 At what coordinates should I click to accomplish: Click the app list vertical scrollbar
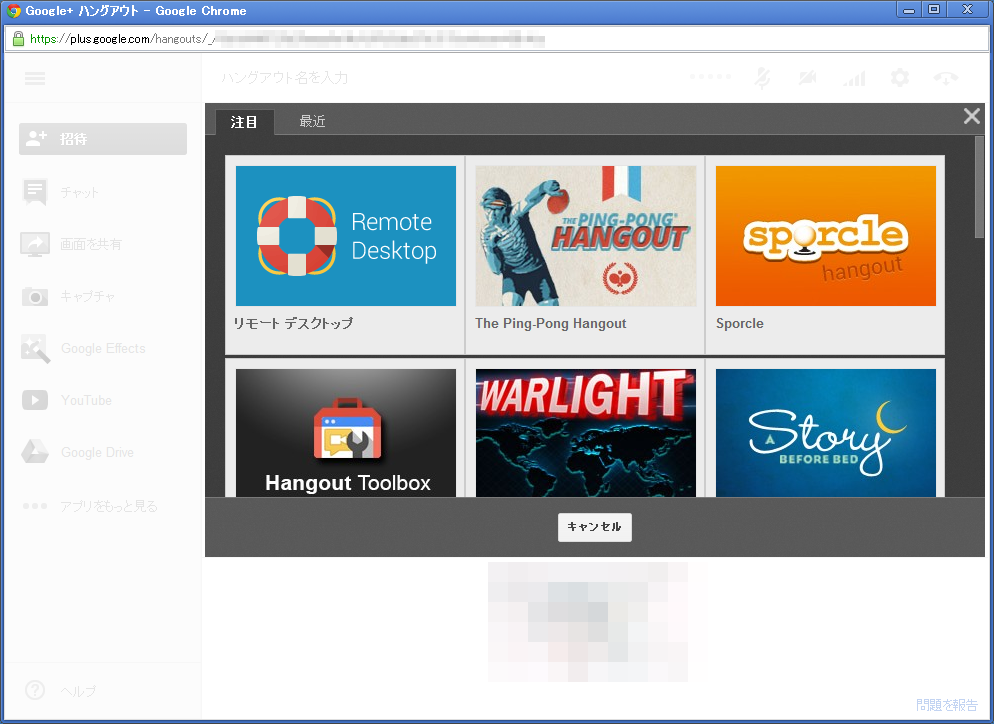[x=980, y=188]
